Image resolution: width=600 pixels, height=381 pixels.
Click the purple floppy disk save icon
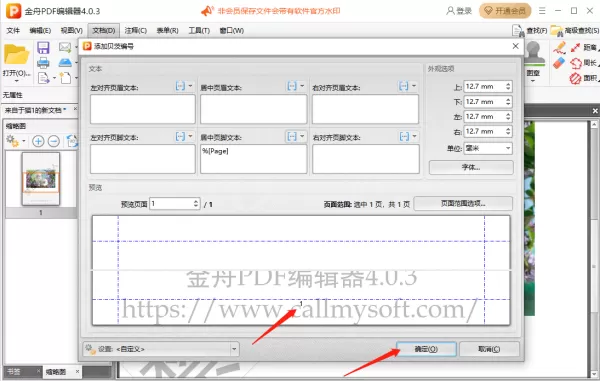[x=43, y=48]
